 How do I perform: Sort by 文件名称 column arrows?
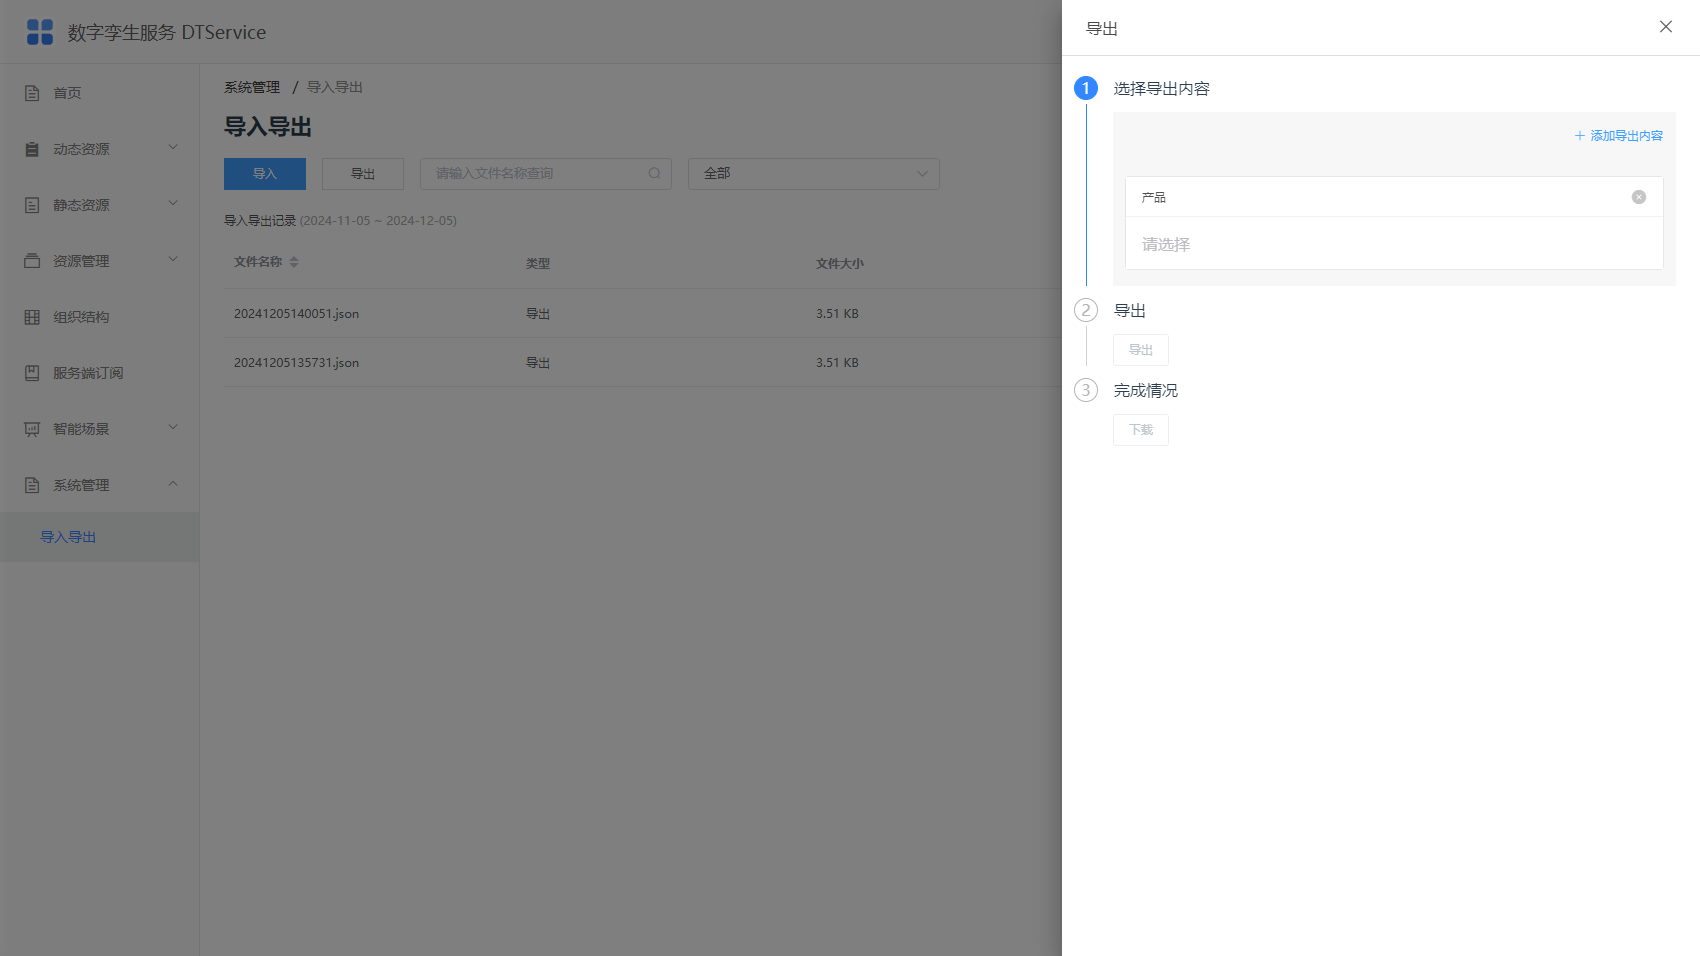294,262
